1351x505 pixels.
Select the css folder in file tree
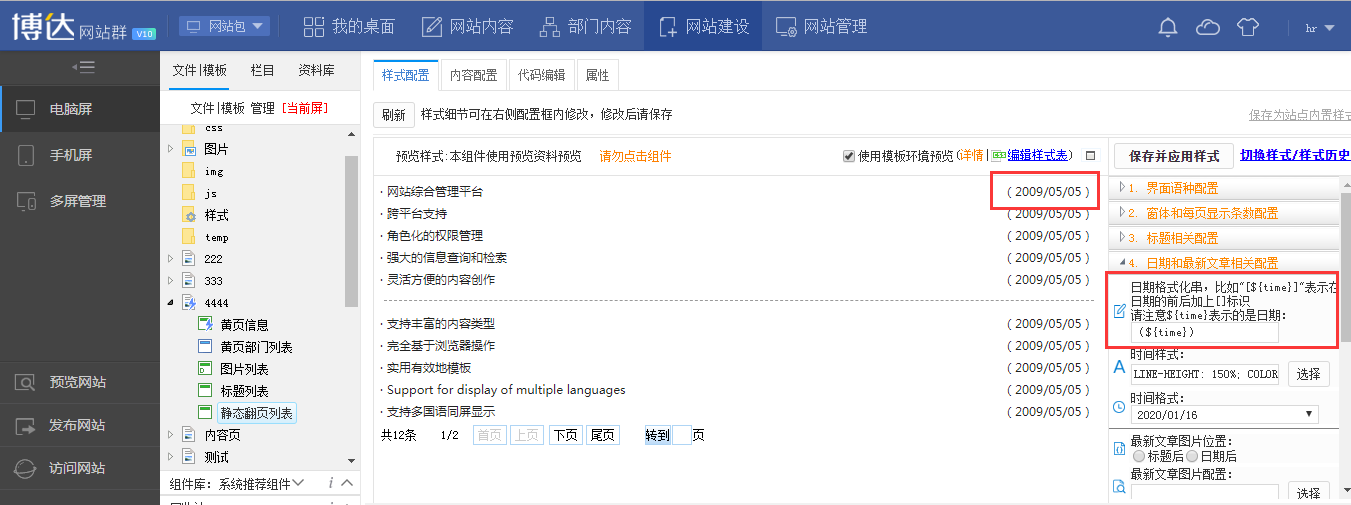click(213, 128)
